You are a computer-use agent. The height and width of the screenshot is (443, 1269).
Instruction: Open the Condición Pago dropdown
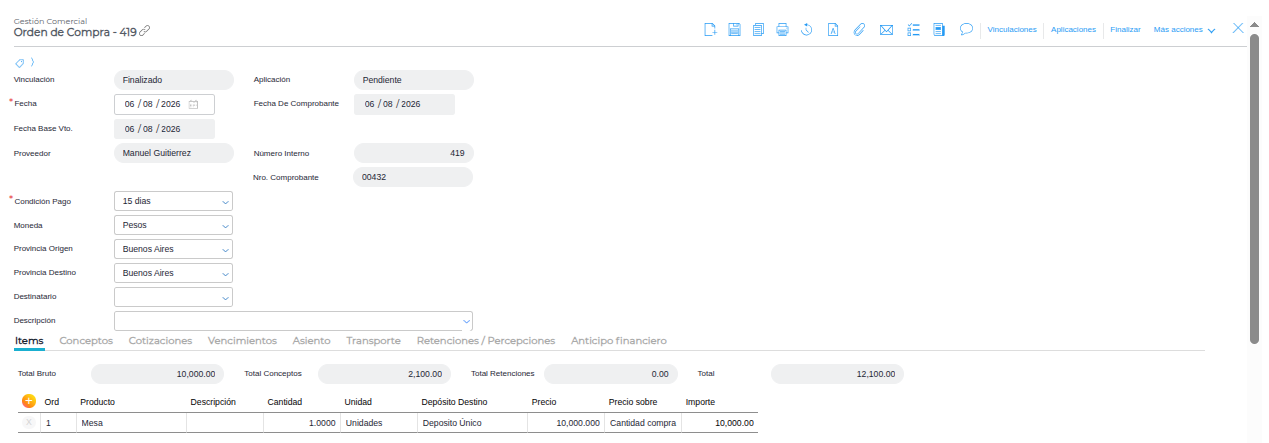click(x=173, y=201)
